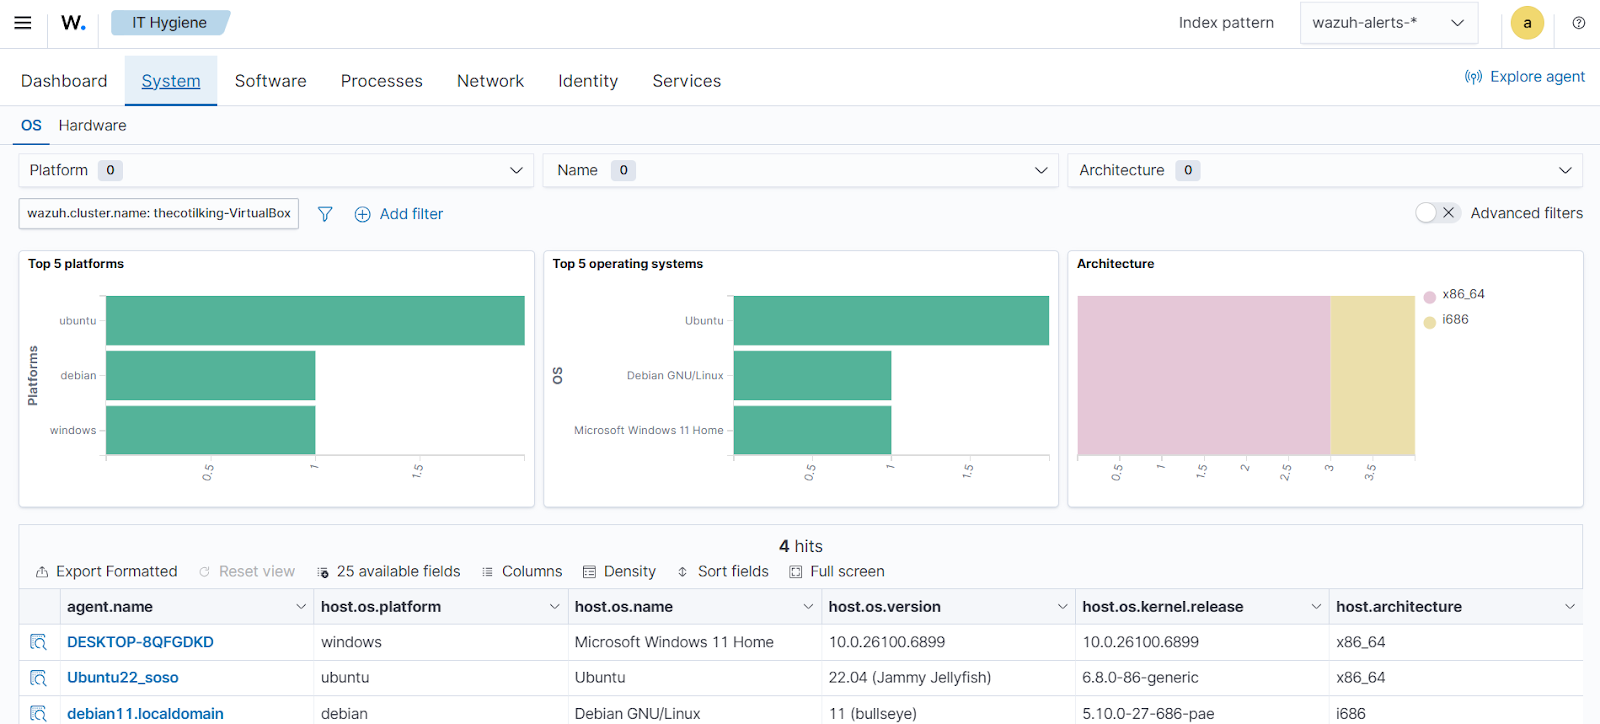The image size is (1600, 724).
Task: Click the wazuh.cluster.name filter pill
Action: (159, 214)
